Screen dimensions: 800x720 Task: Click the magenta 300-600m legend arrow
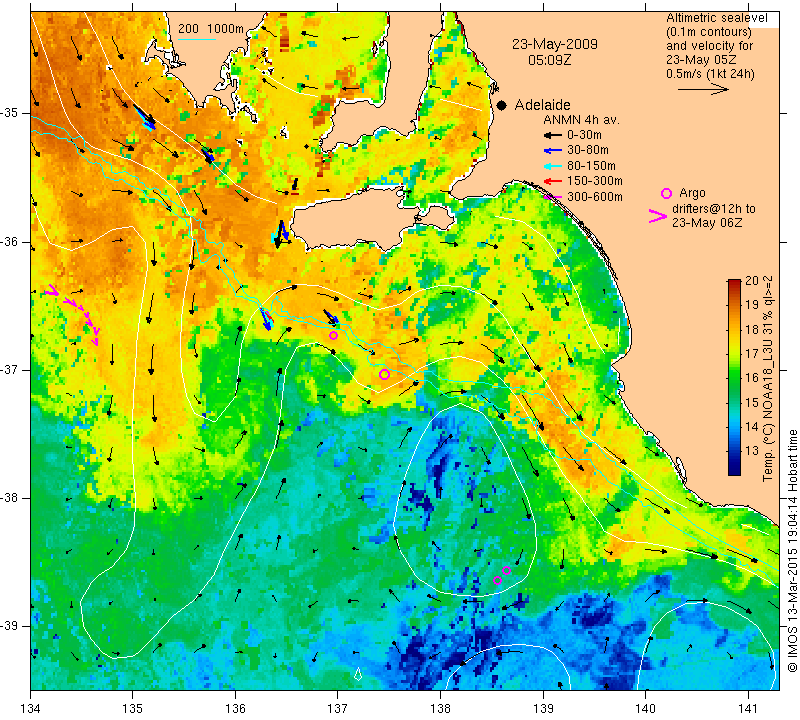pyautogui.click(x=552, y=196)
